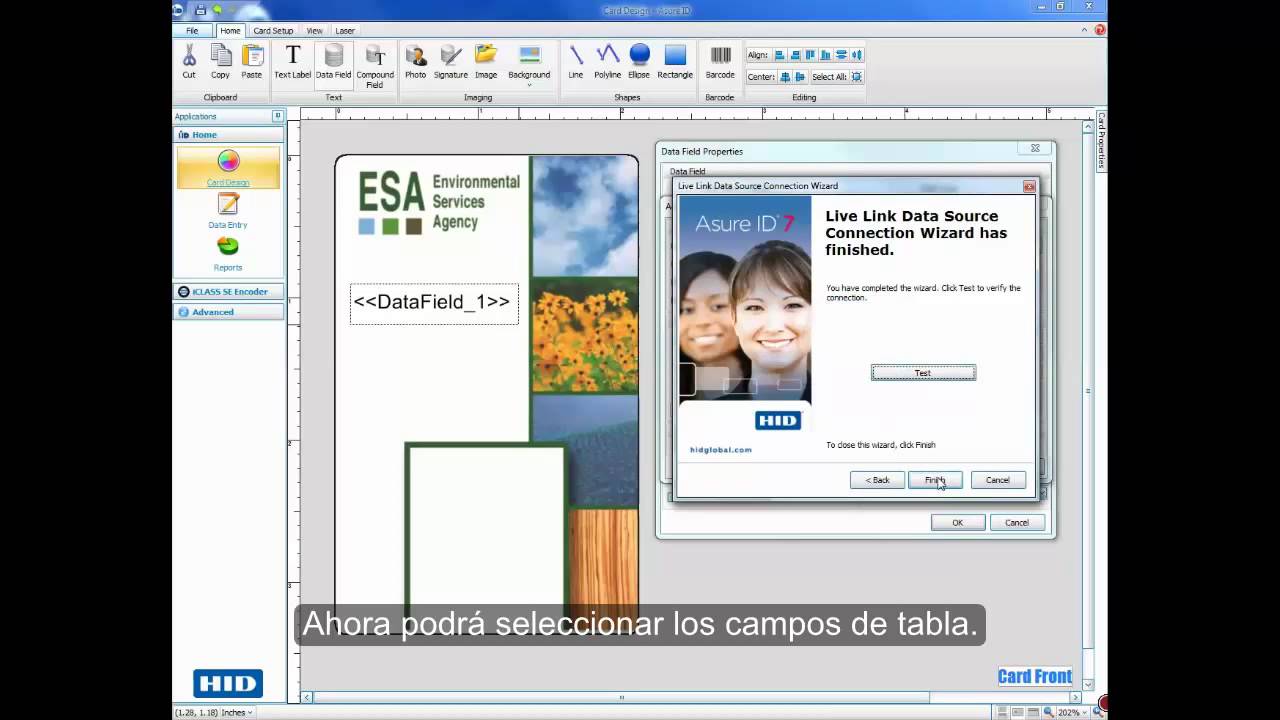The image size is (1280, 720).
Task: Select the DataField_1 field on the card
Action: click(434, 303)
